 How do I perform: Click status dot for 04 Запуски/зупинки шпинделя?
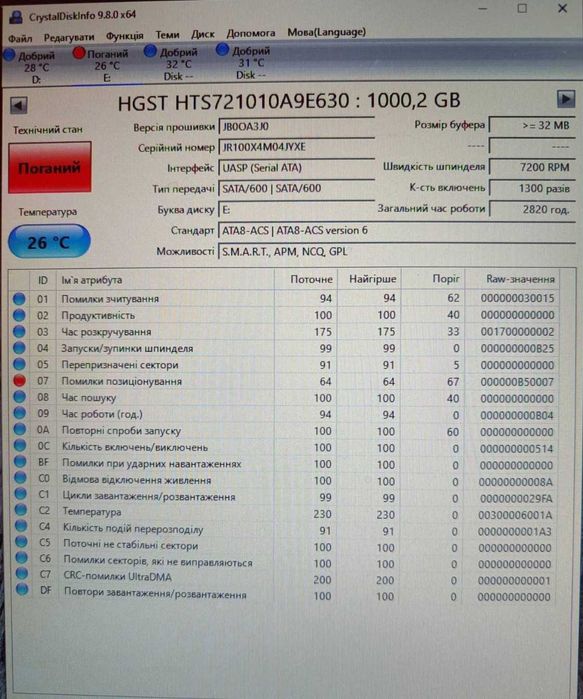[x=19, y=348]
